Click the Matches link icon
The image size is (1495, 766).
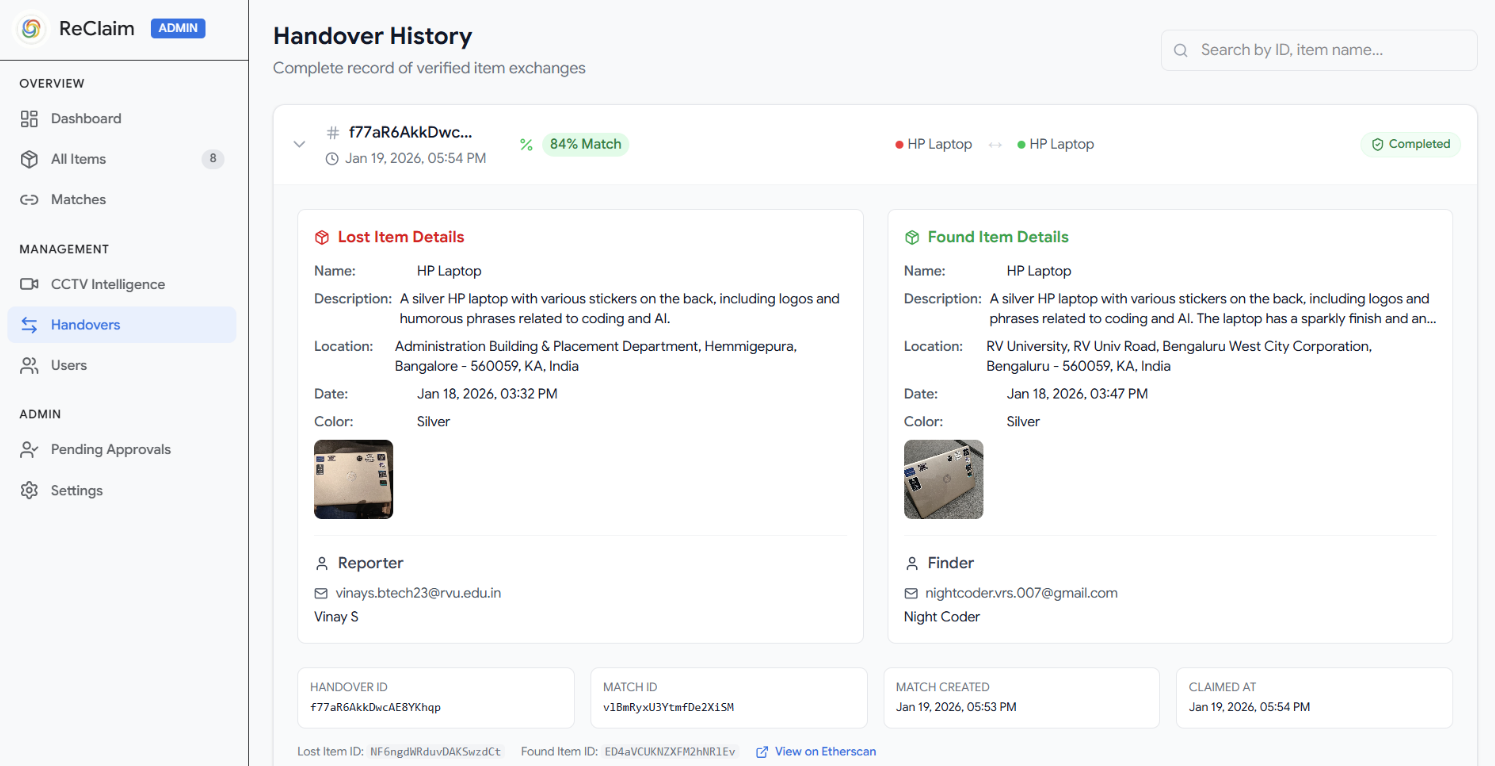pyautogui.click(x=29, y=200)
